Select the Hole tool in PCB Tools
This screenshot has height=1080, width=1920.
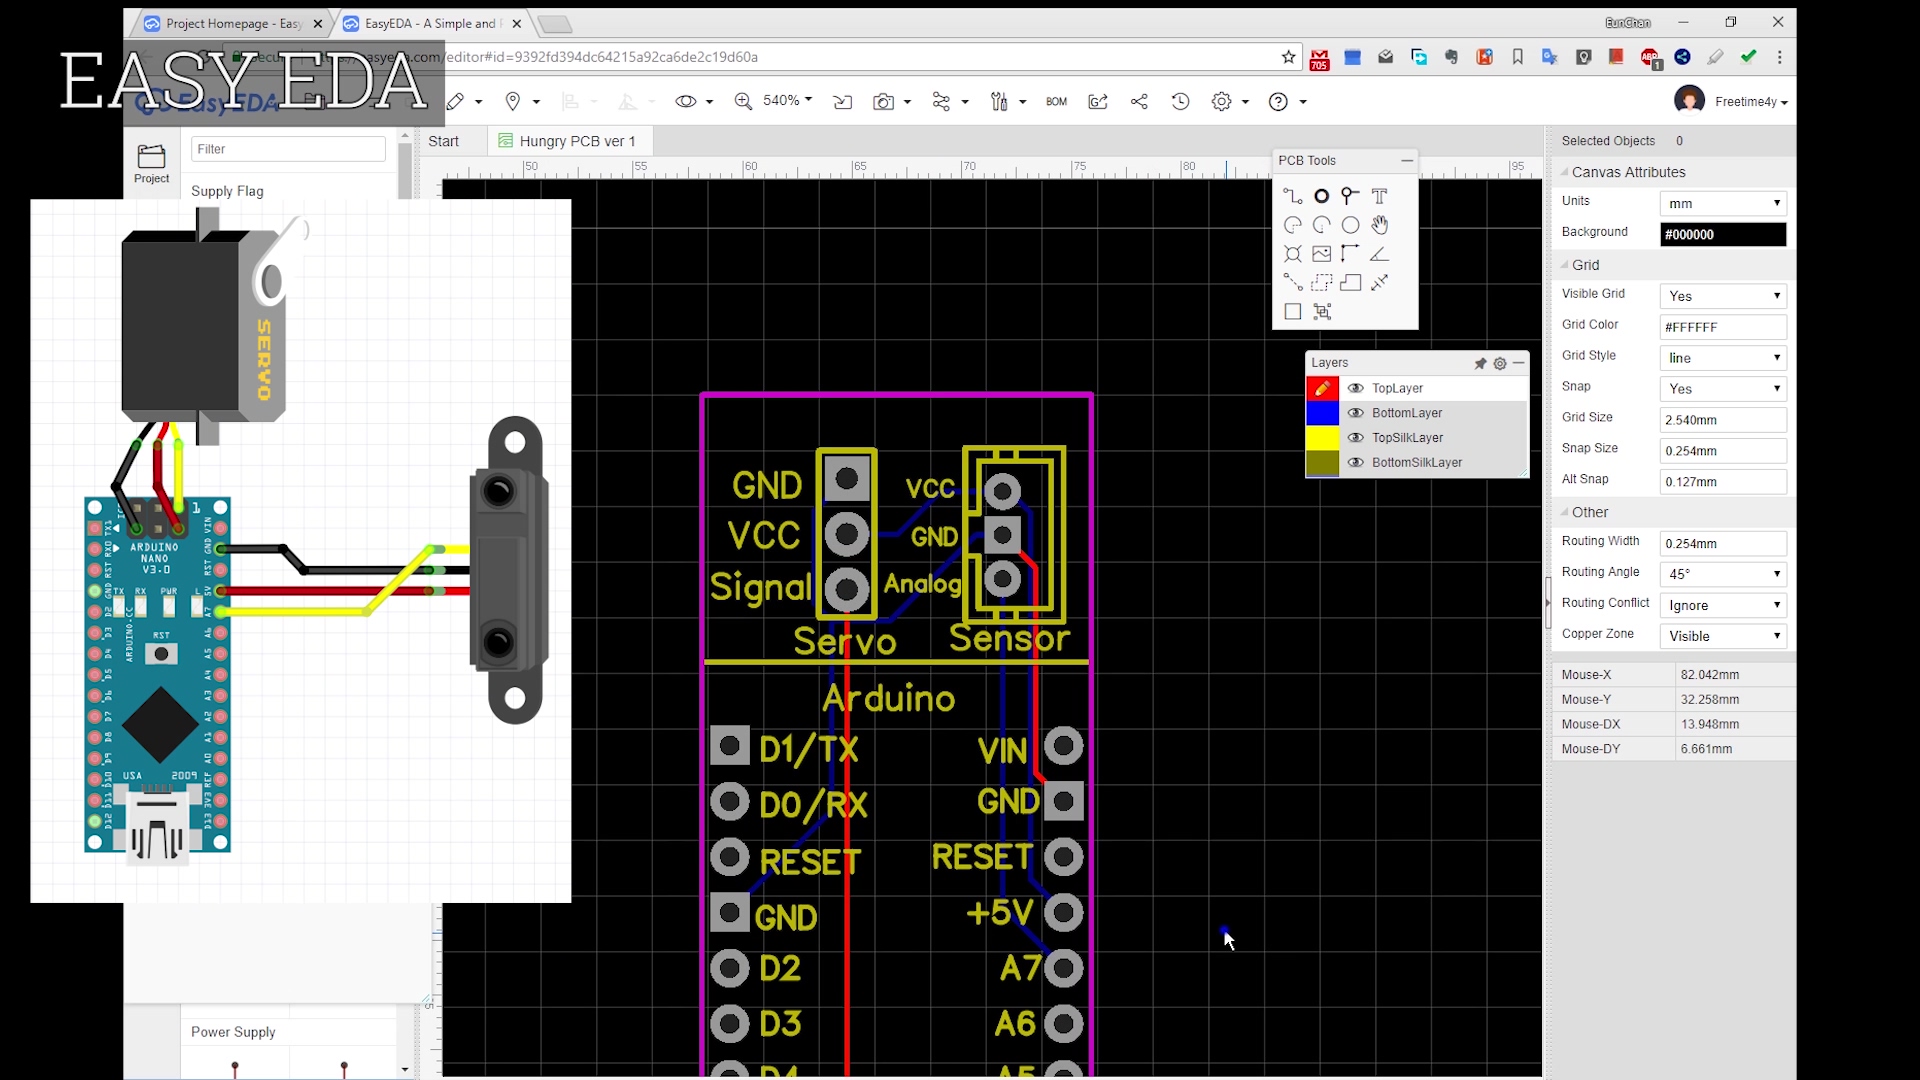(x=1292, y=254)
